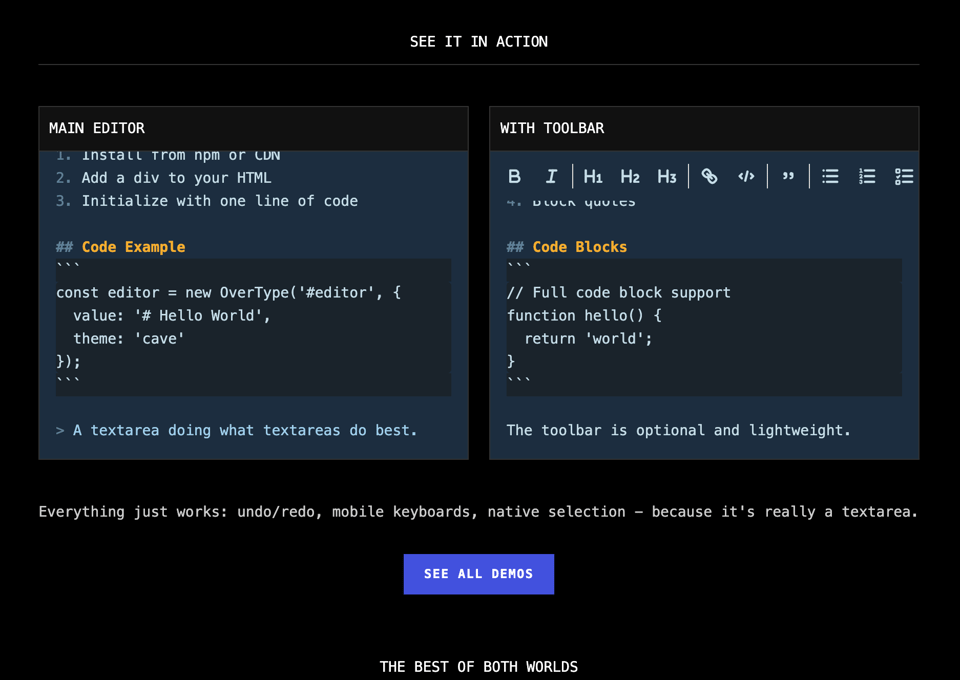This screenshot has width=960, height=680.
Task: Click the inline code icon
Action: [746, 177]
